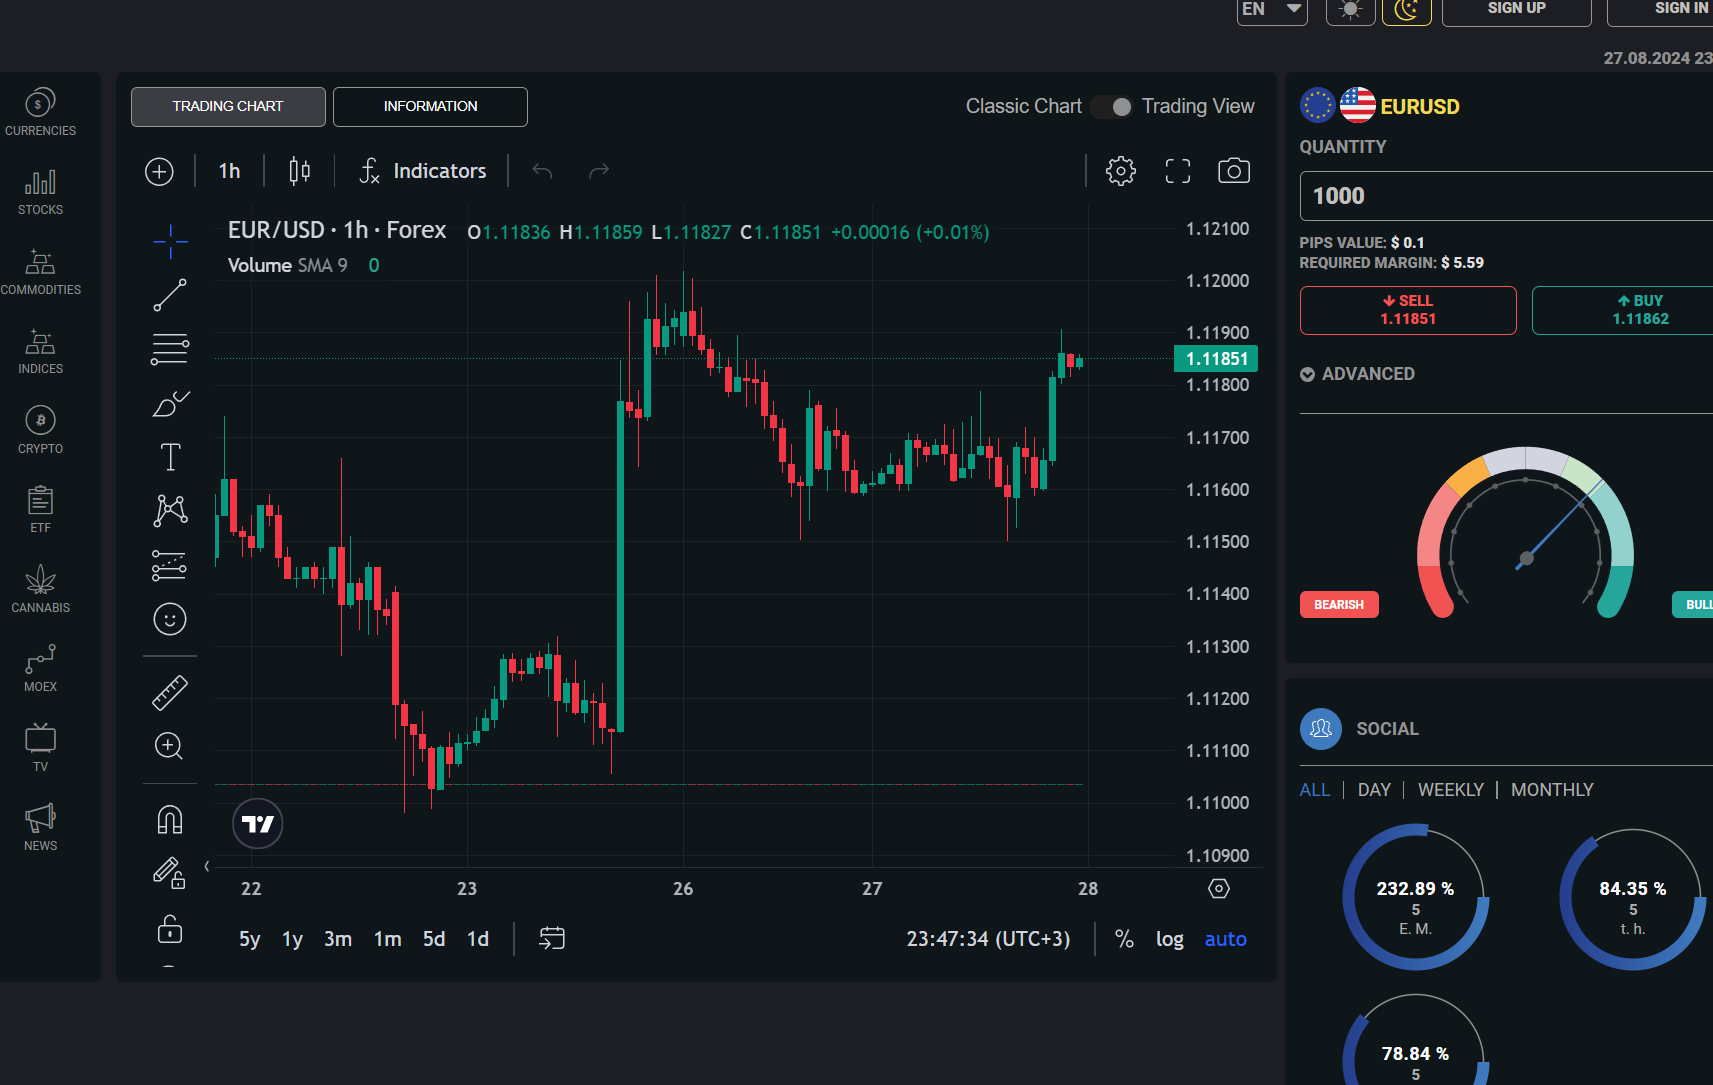The width and height of the screenshot is (1713, 1085).
Task: Open chart settings gear icon
Action: coord(1120,171)
